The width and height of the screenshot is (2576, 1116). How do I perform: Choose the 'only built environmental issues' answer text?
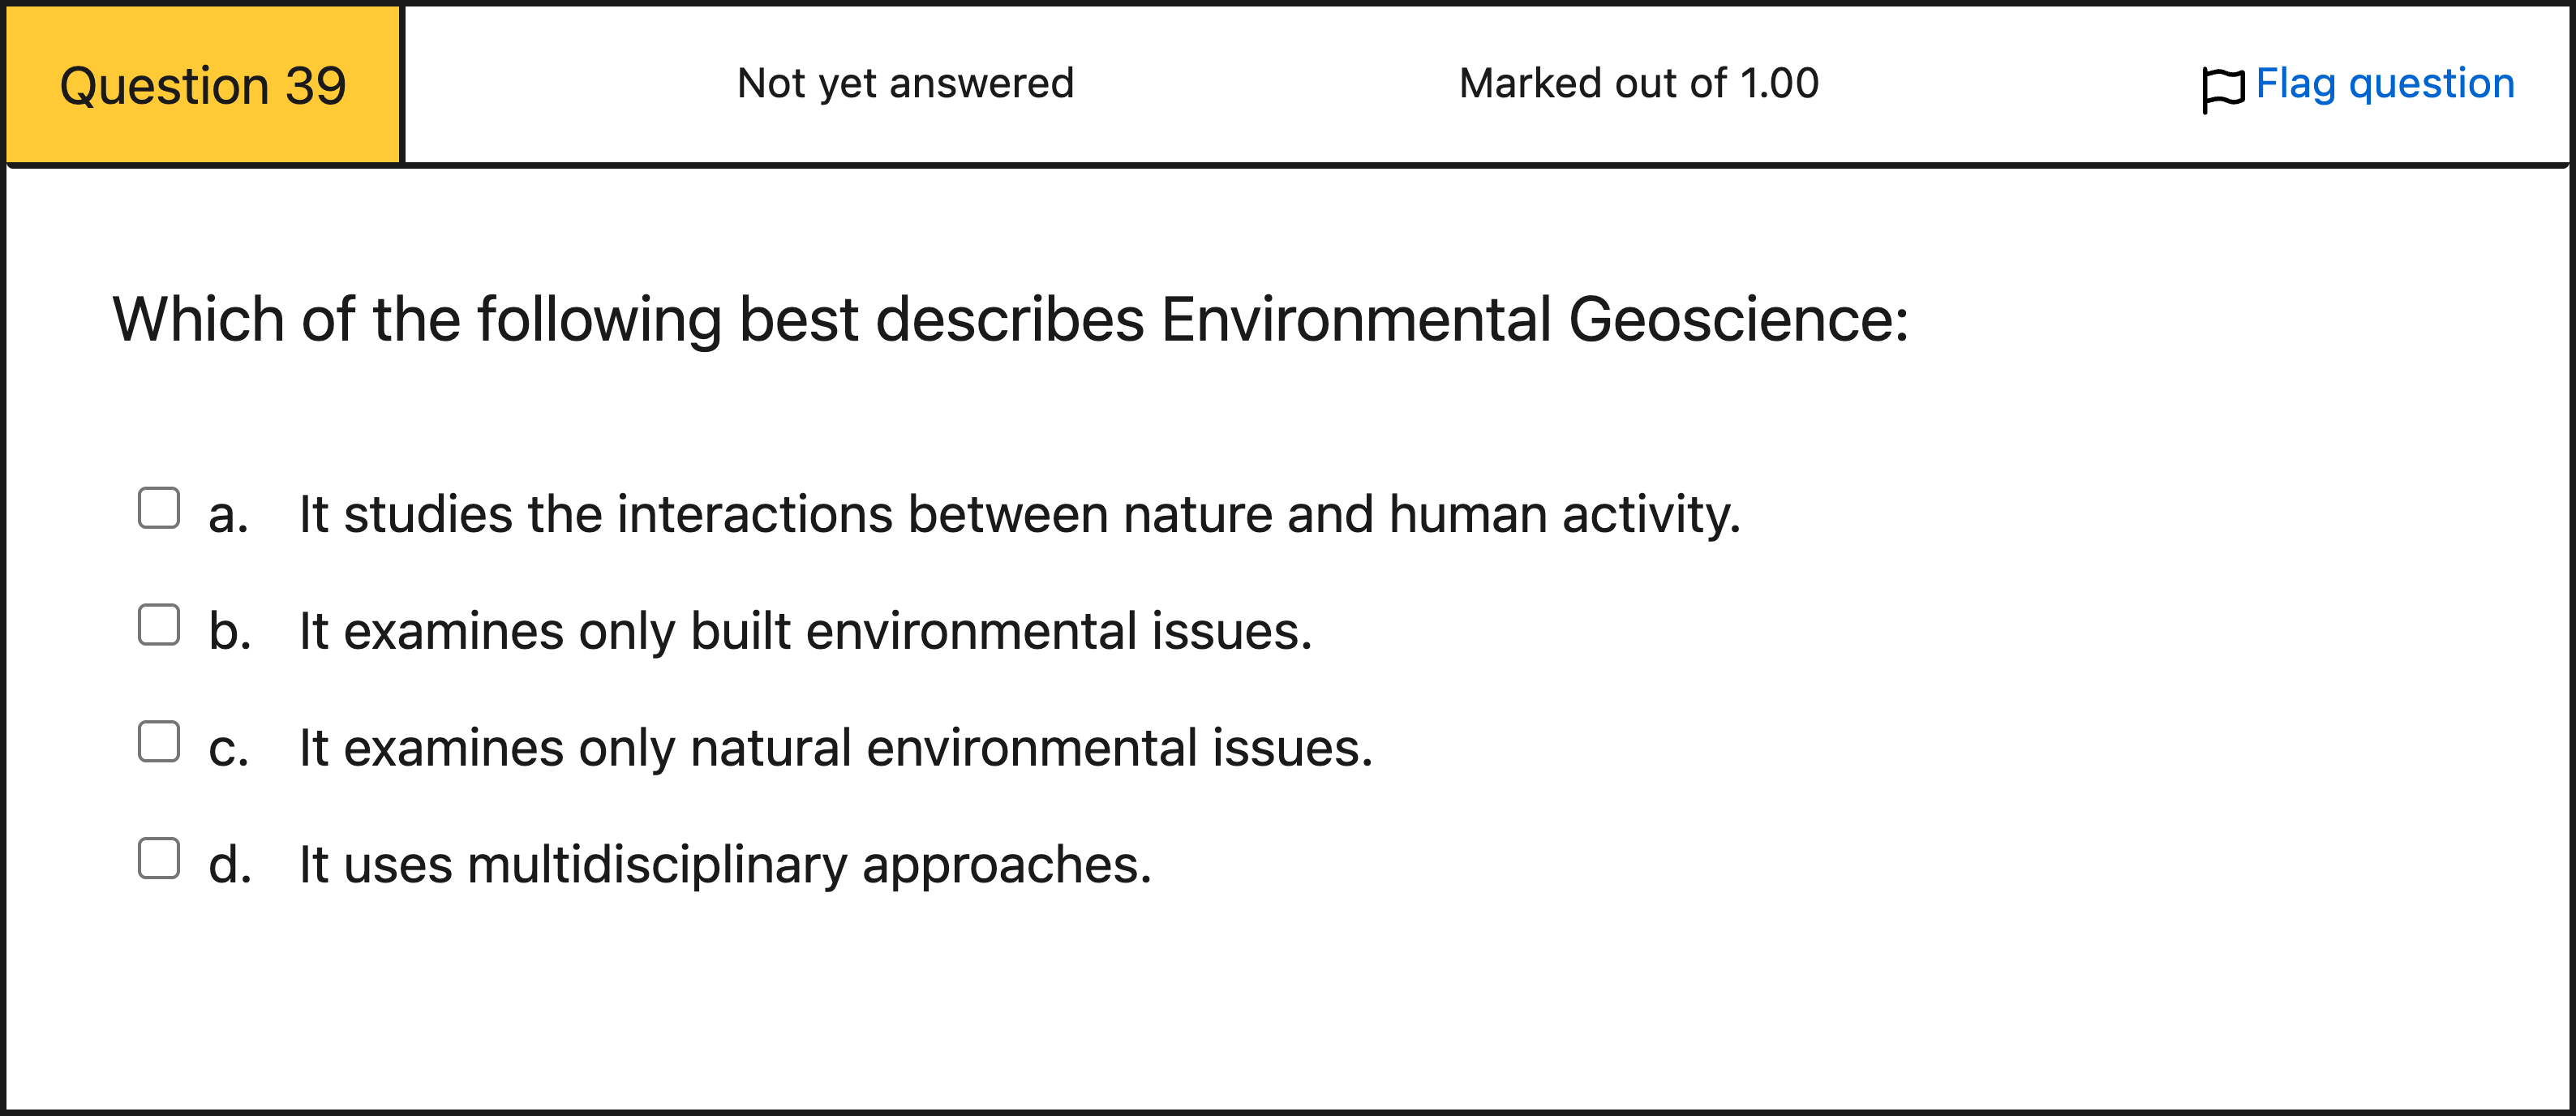pos(805,632)
